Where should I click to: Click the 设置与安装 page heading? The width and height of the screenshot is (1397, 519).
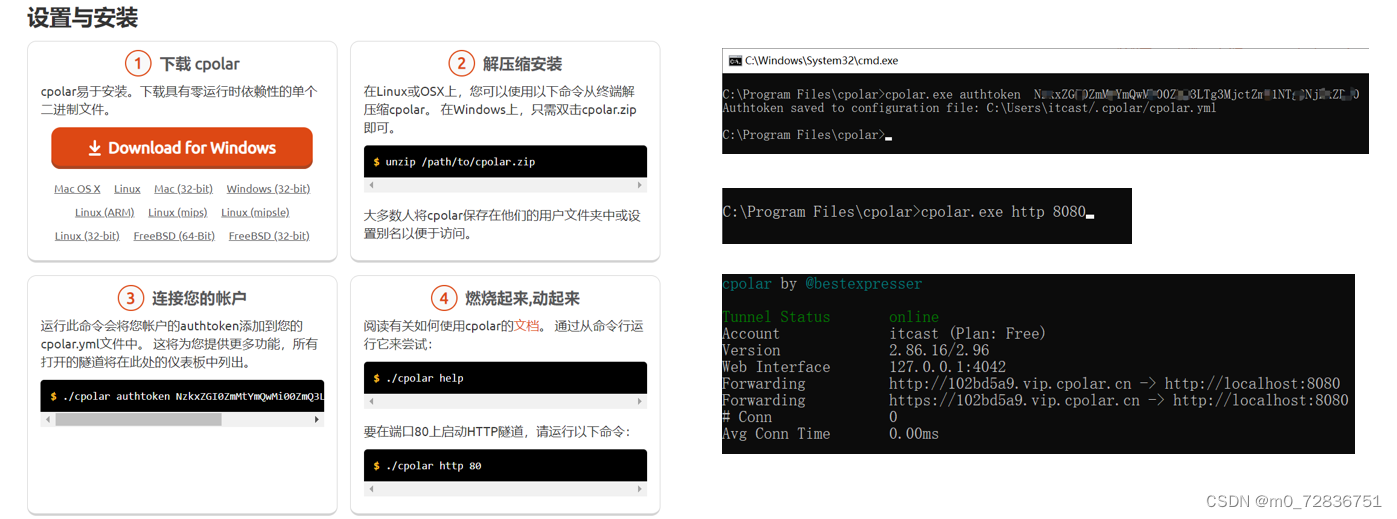[x=82, y=18]
